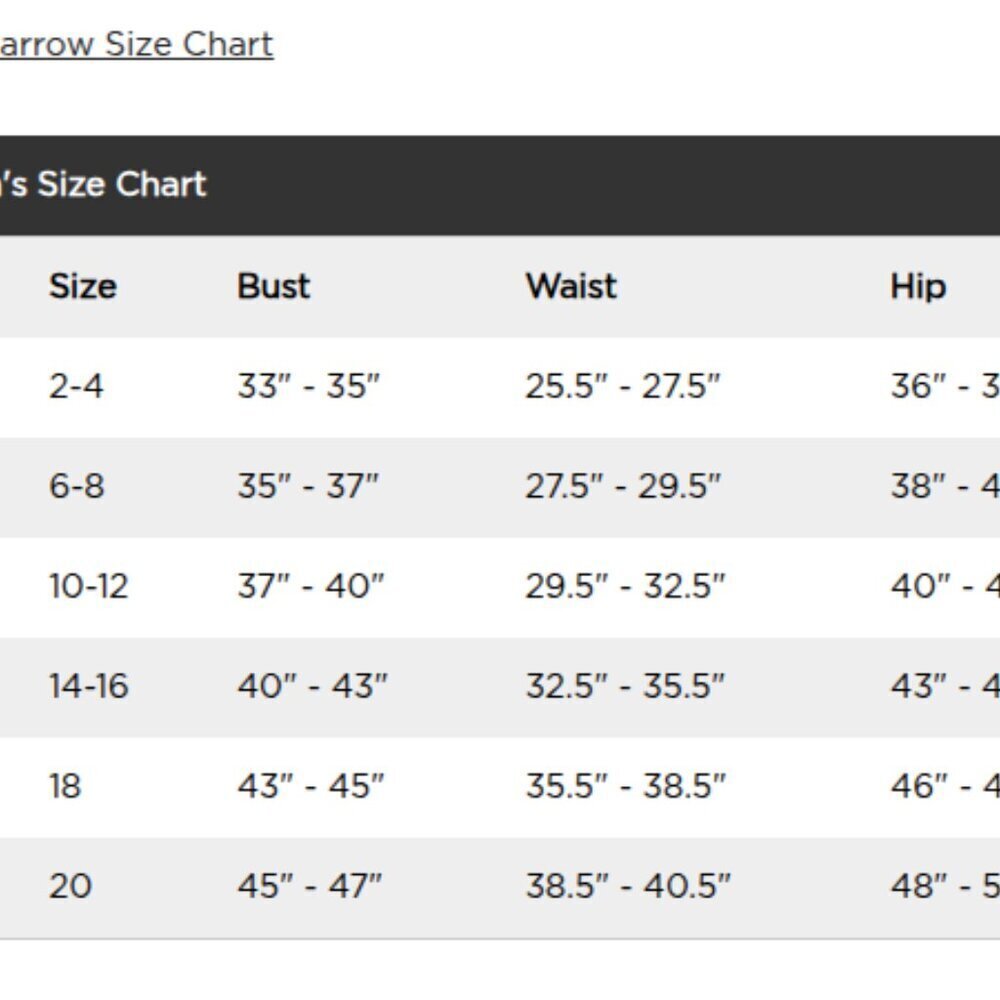Click size 14-16 row label

click(x=89, y=686)
